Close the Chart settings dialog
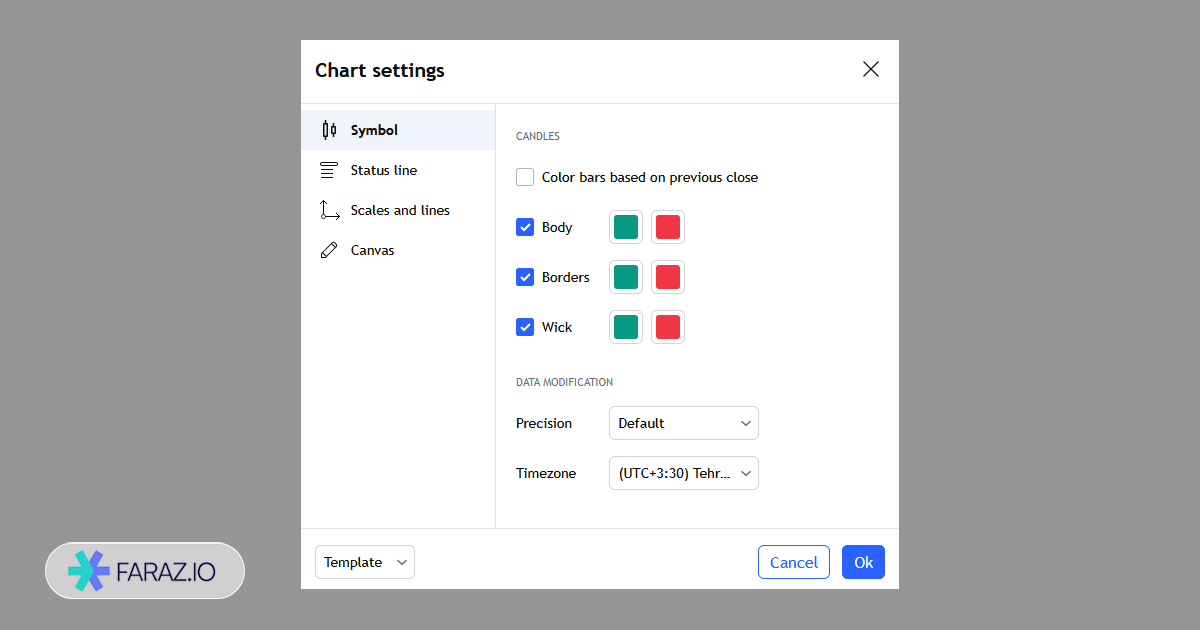 (870, 69)
